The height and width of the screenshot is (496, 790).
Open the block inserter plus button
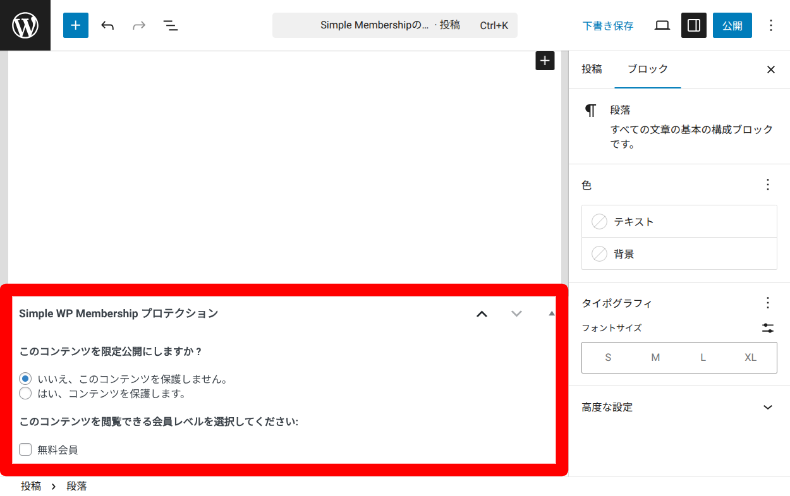(76, 25)
